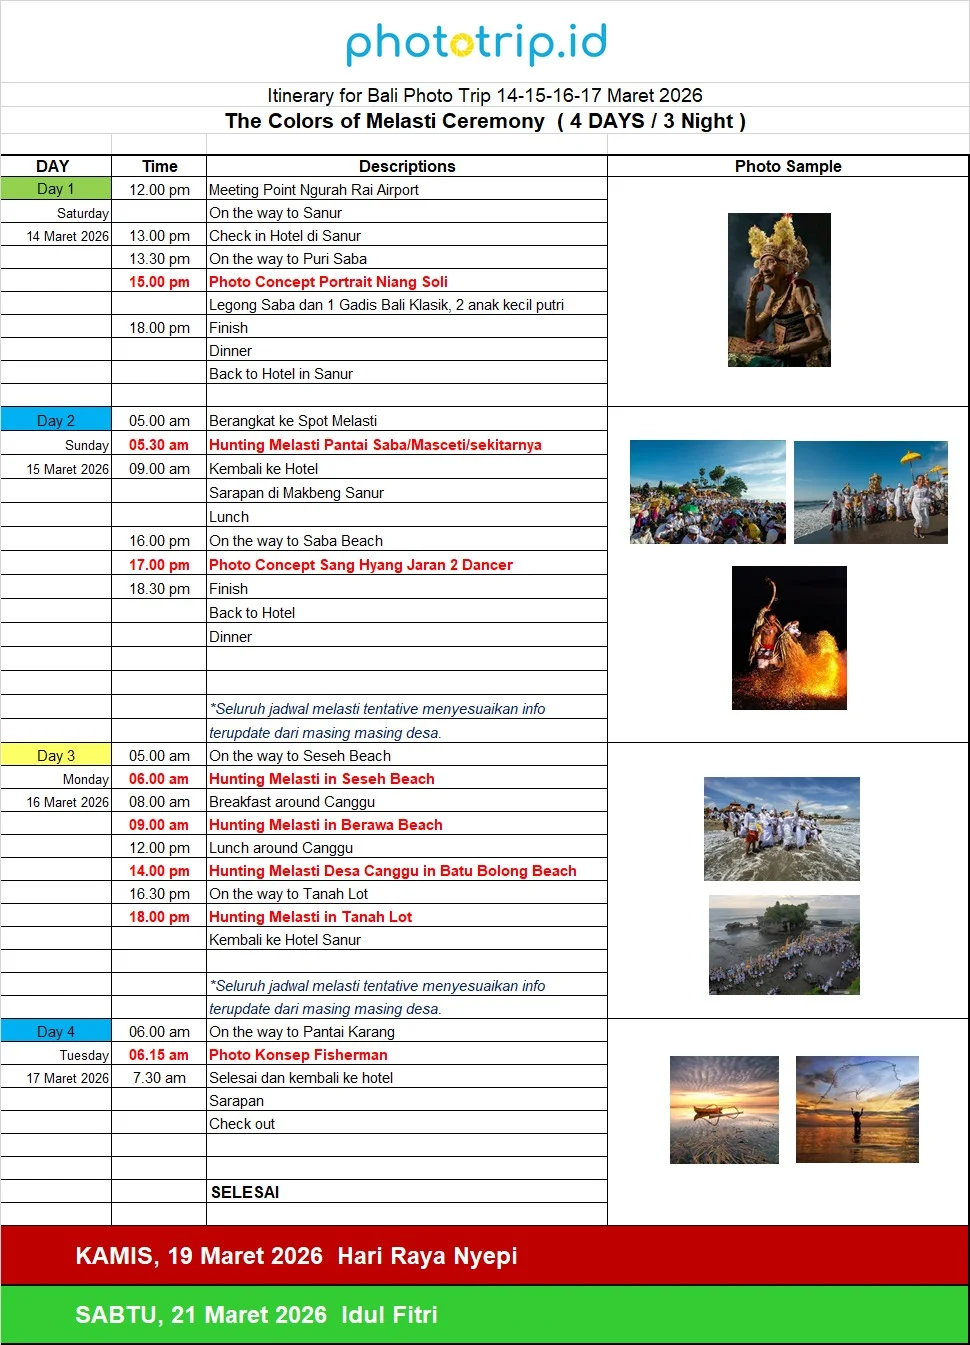The height and width of the screenshot is (1345, 970).
Task: Open the Melasti in the waves sample photo
Action: (x=782, y=829)
